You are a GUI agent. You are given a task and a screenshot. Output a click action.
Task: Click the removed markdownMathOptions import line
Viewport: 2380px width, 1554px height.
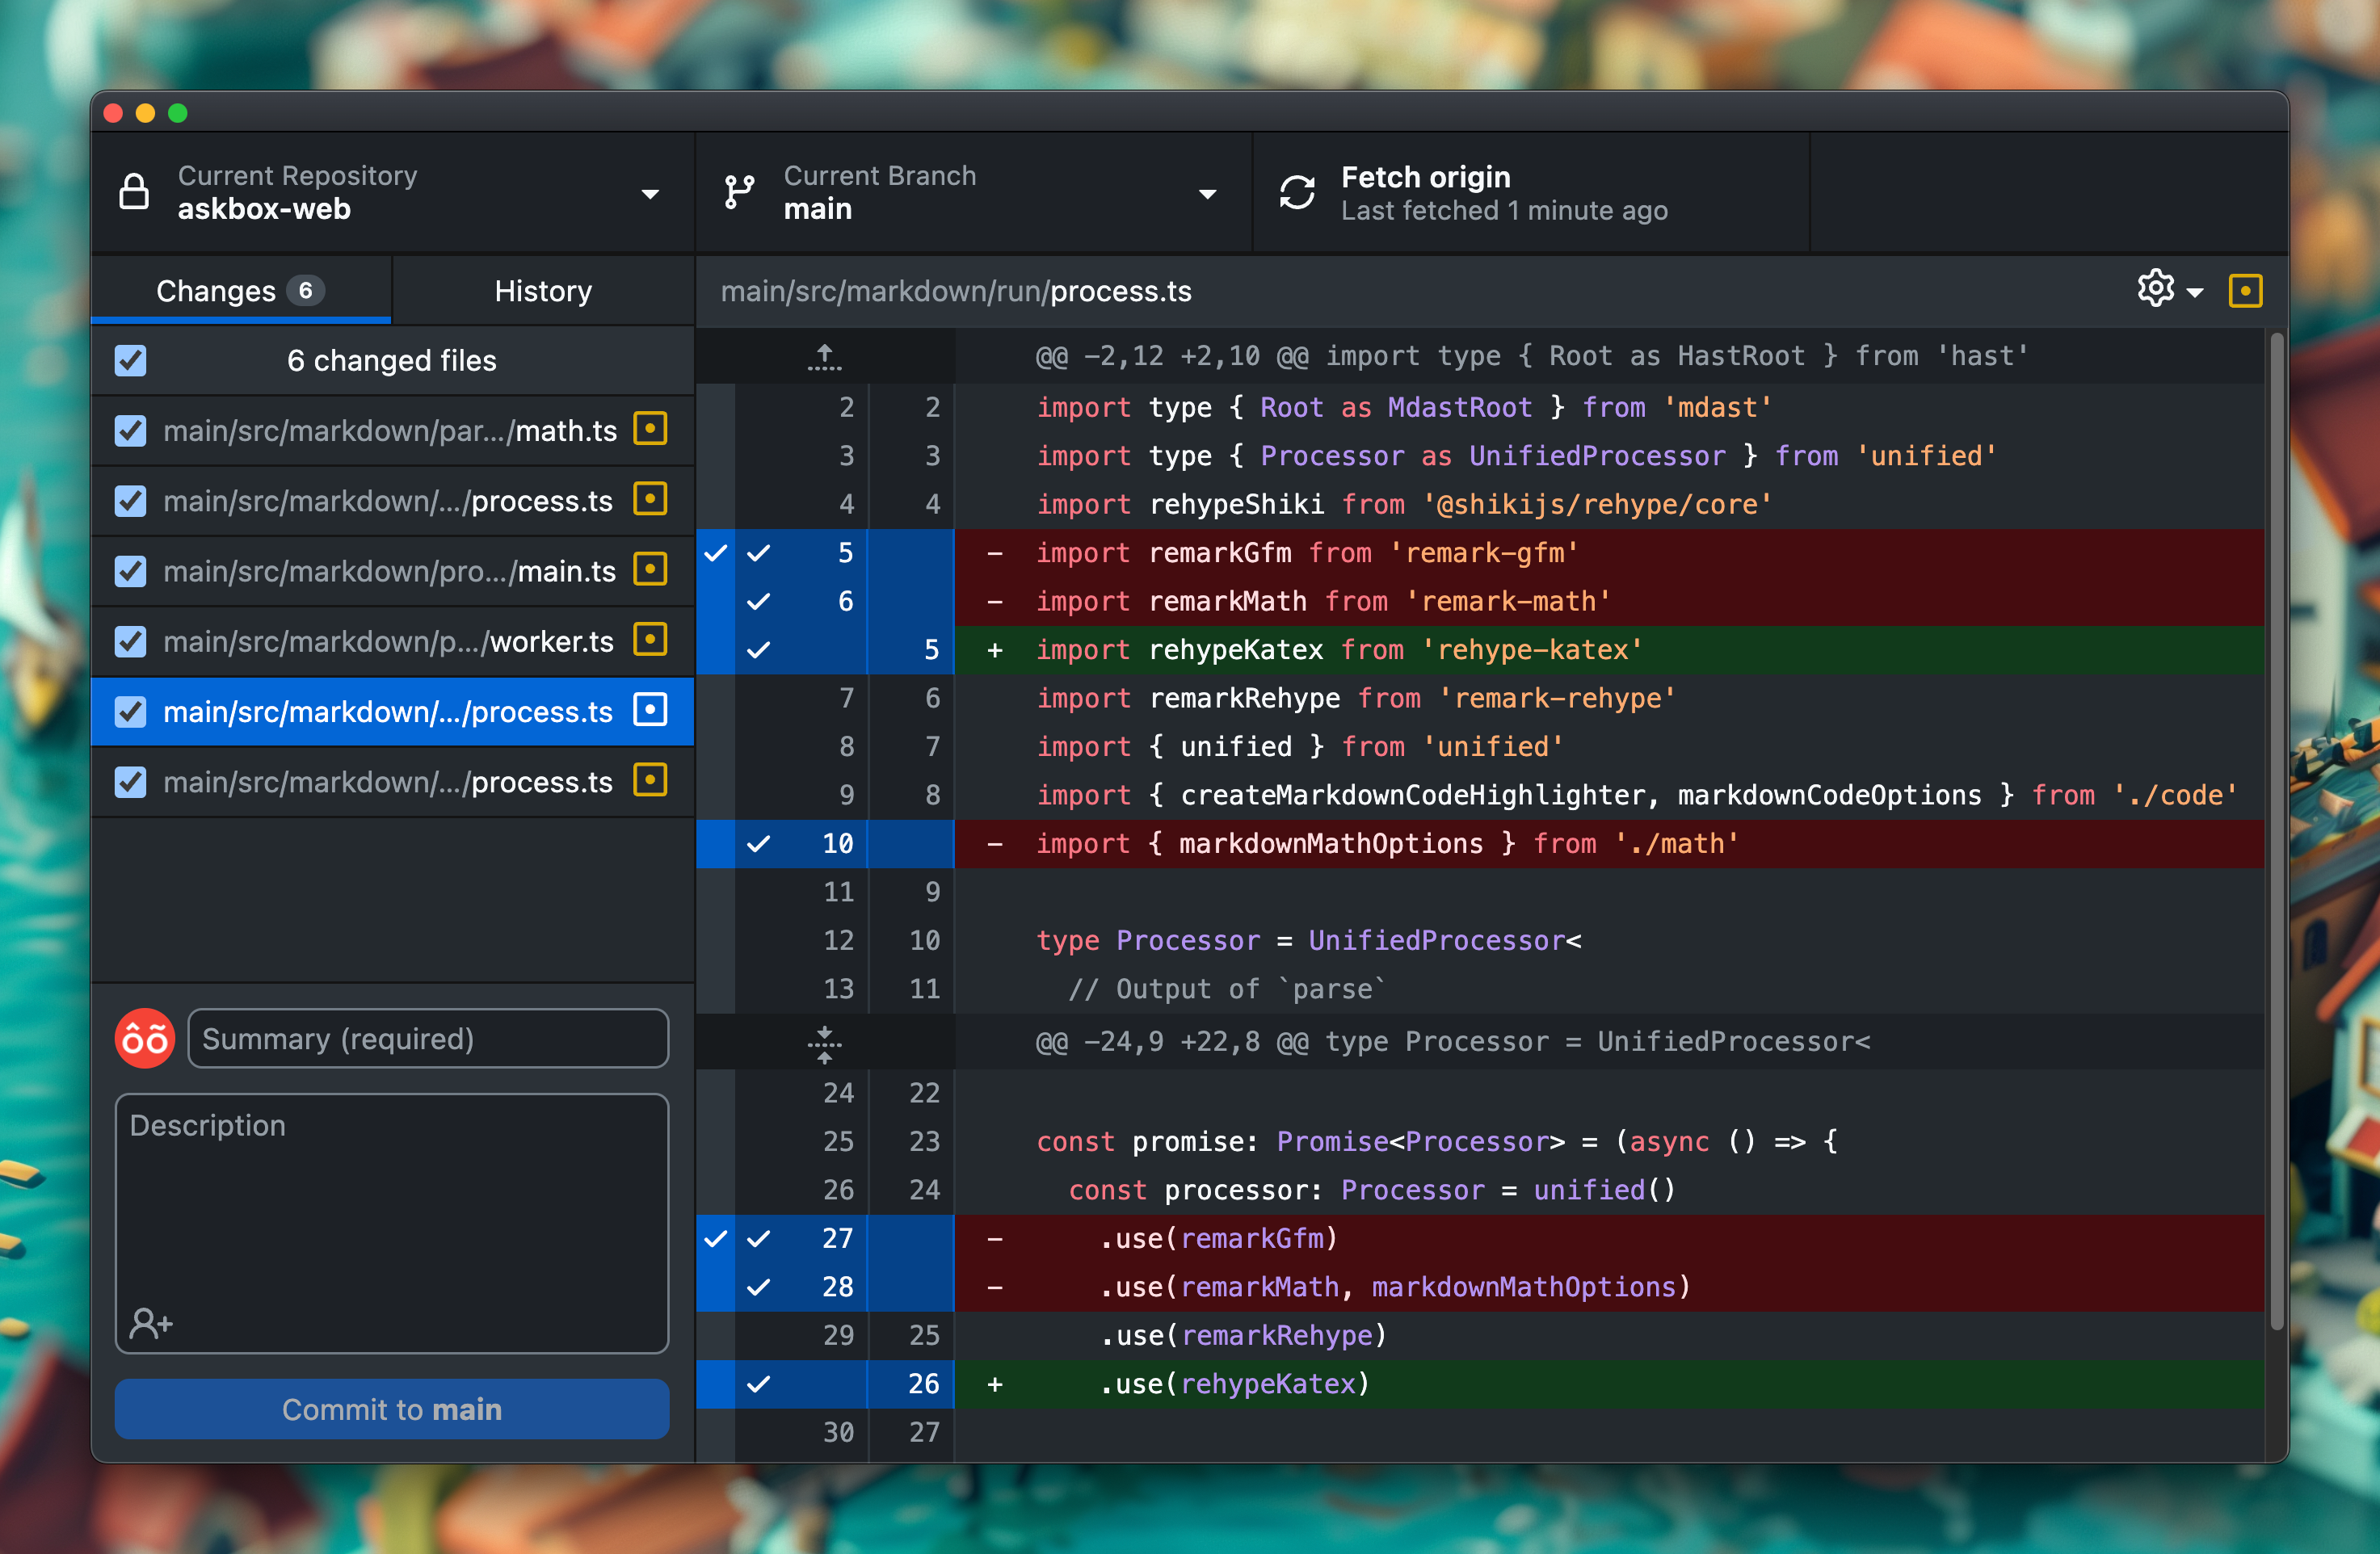pos(1610,844)
